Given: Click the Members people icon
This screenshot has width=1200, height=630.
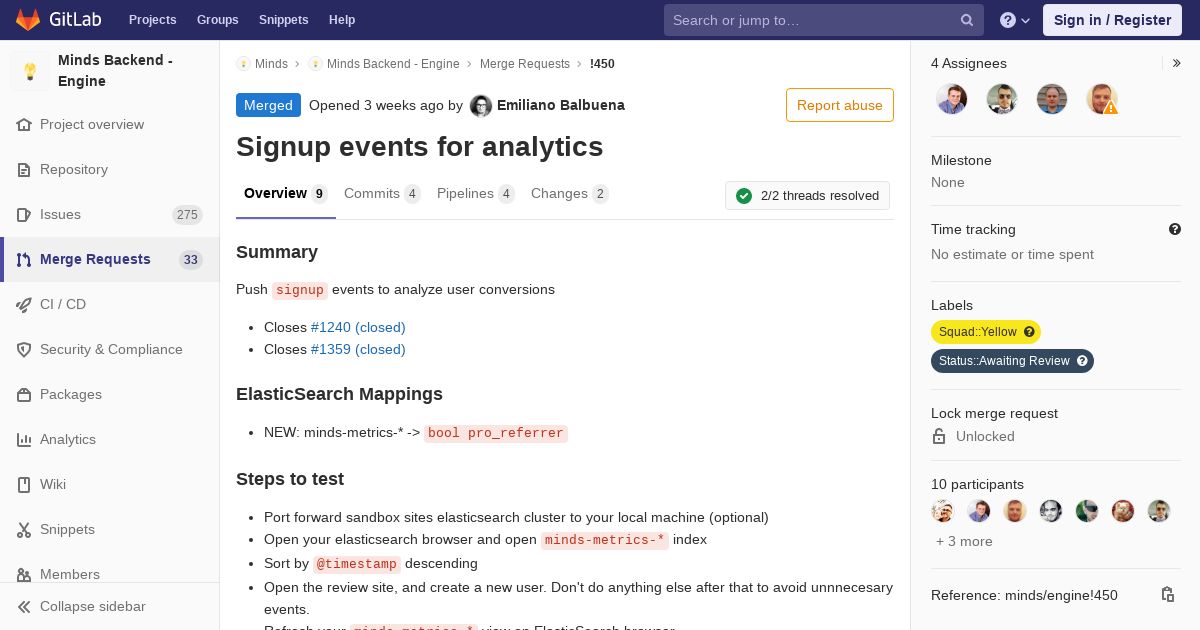Looking at the screenshot, I should pos(24,575).
